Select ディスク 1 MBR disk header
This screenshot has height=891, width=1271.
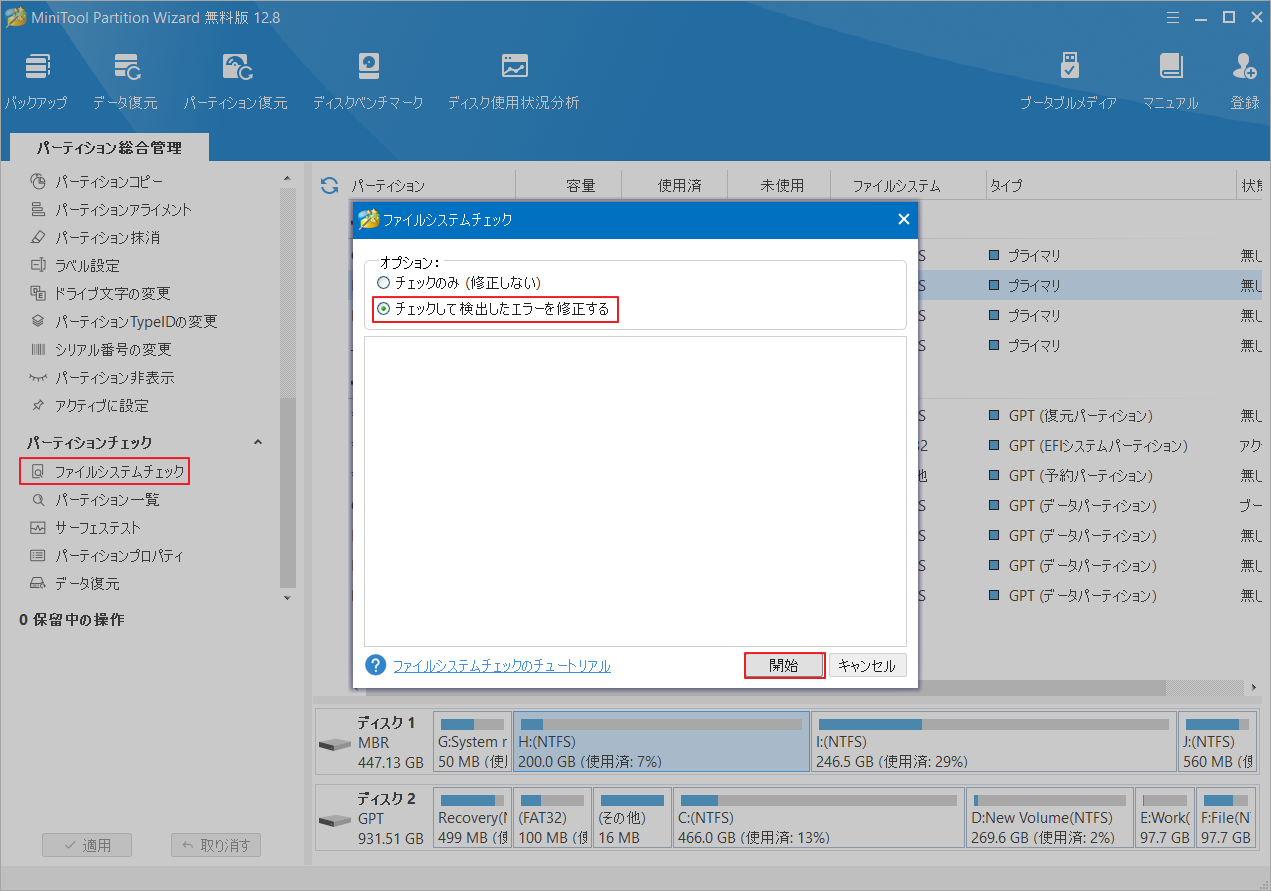(373, 742)
